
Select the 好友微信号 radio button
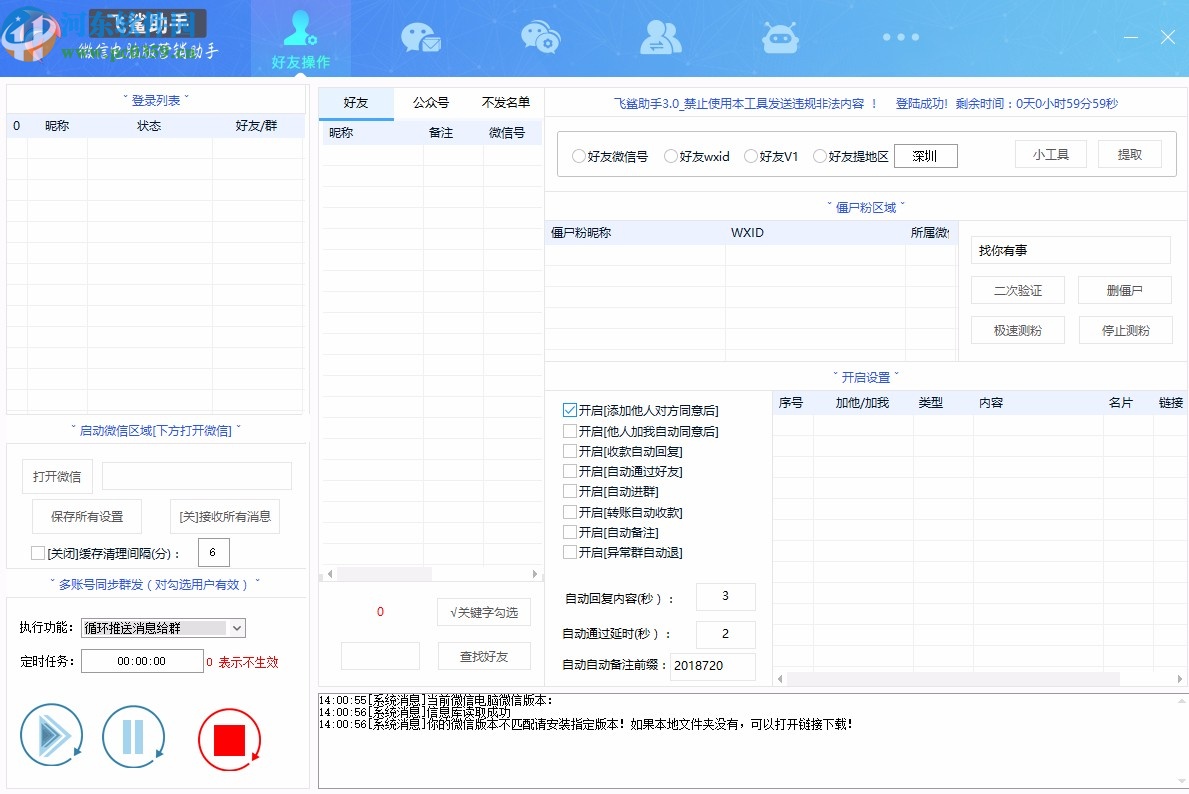point(579,156)
